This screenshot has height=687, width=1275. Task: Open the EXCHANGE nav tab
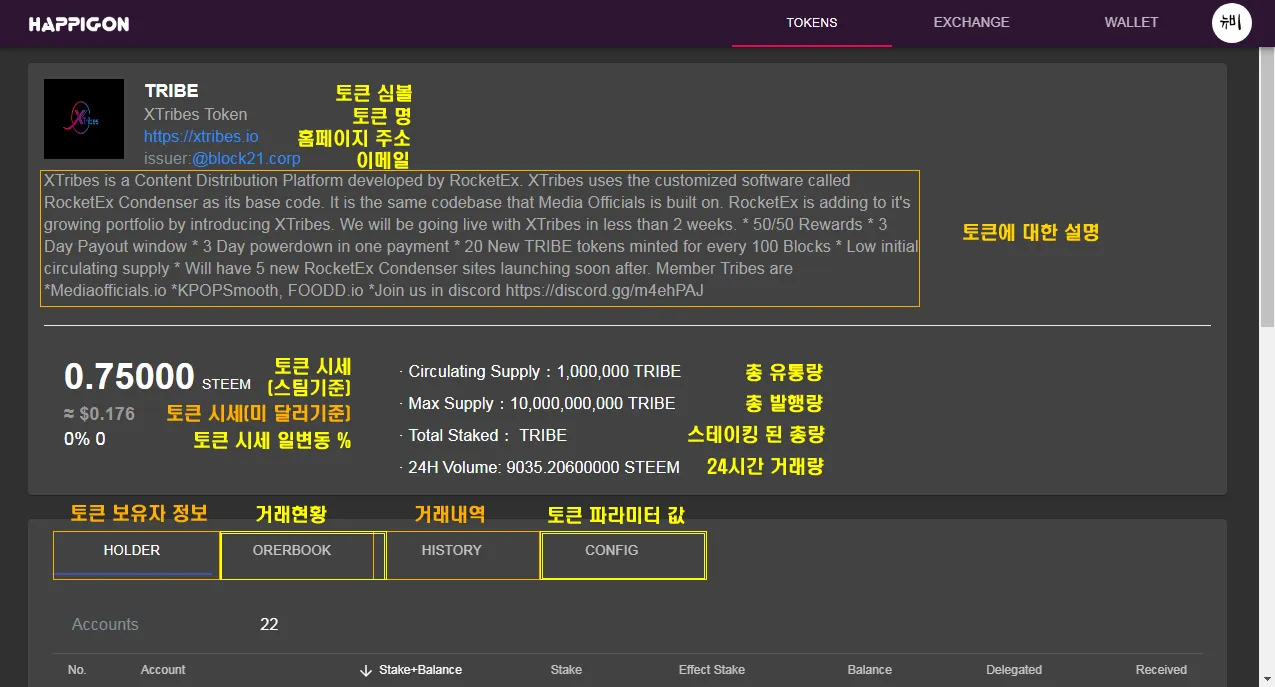pyautogui.click(x=971, y=23)
